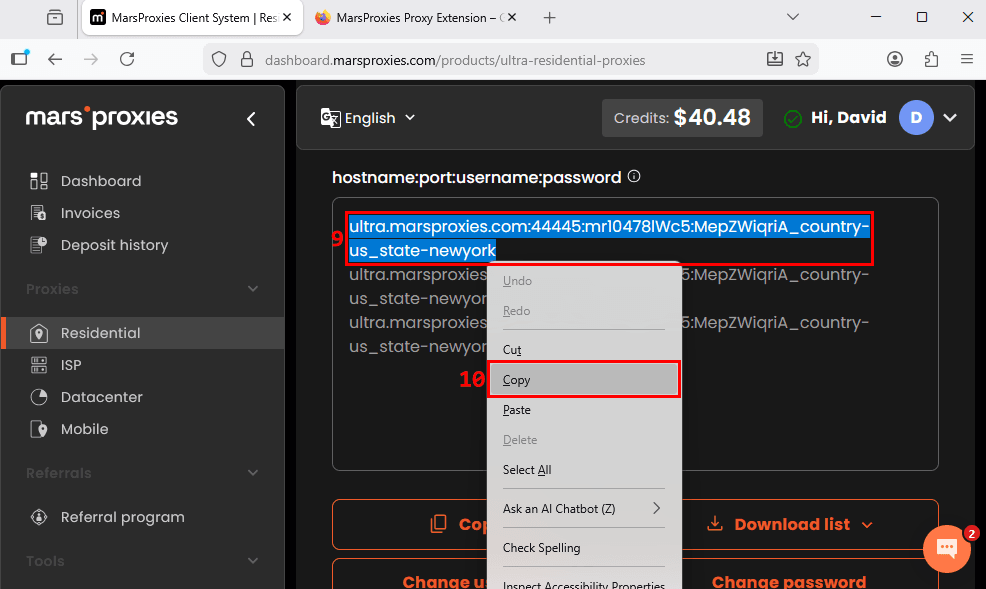The image size is (986, 589).
Task: Open English language dropdown
Action: tap(368, 118)
